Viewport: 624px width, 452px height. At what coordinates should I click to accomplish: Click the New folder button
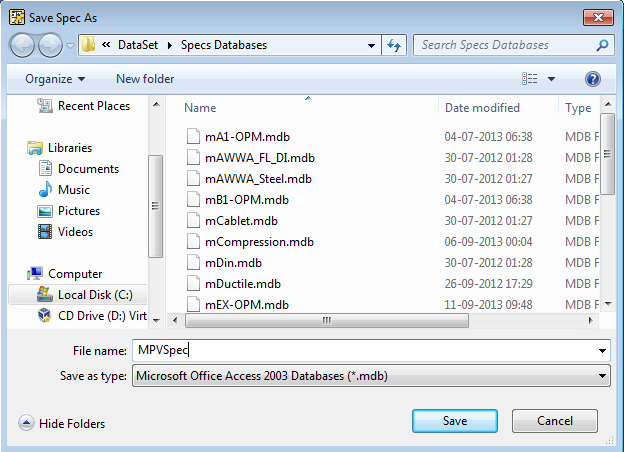pyautogui.click(x=145, y=79)
